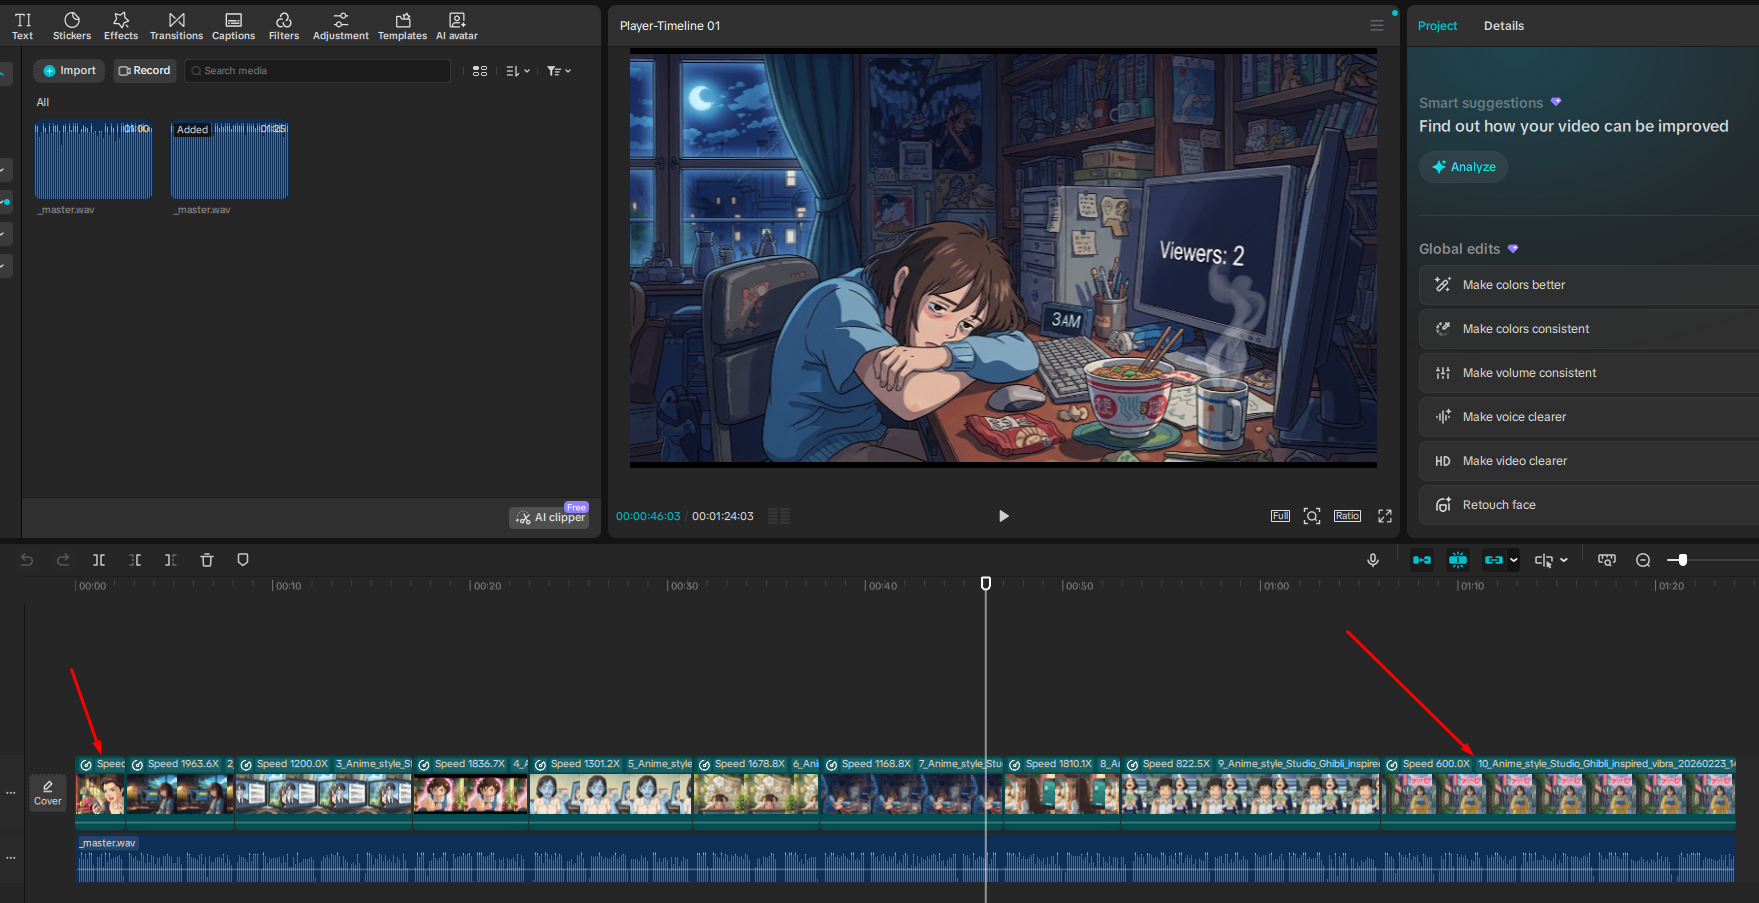Open the Adjustment panel

click(341, 26)
